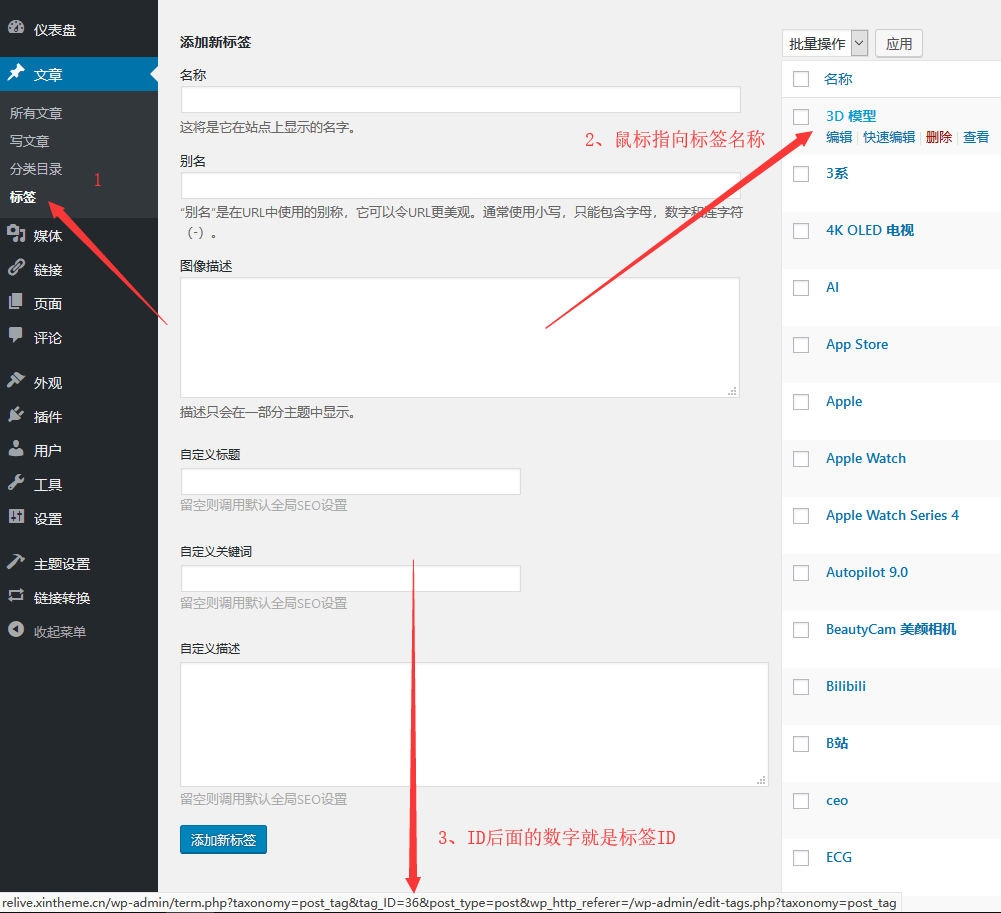Click the 应用 apply button
The image size is (1001, 913).
click(899, 44)
